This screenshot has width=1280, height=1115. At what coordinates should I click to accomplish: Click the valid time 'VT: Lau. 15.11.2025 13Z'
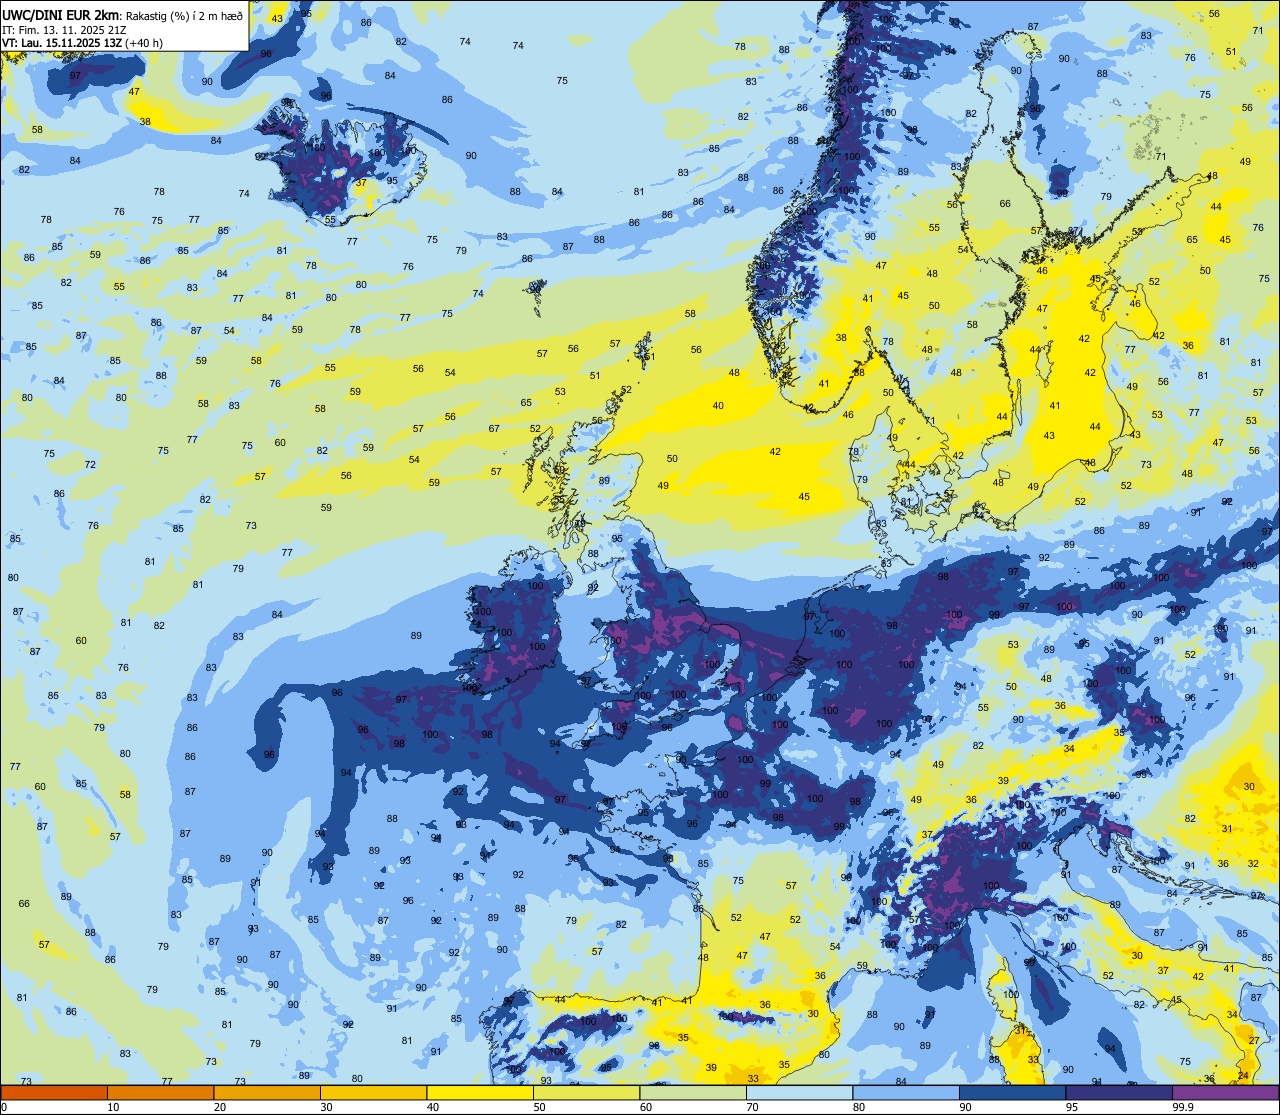point(62,43)
